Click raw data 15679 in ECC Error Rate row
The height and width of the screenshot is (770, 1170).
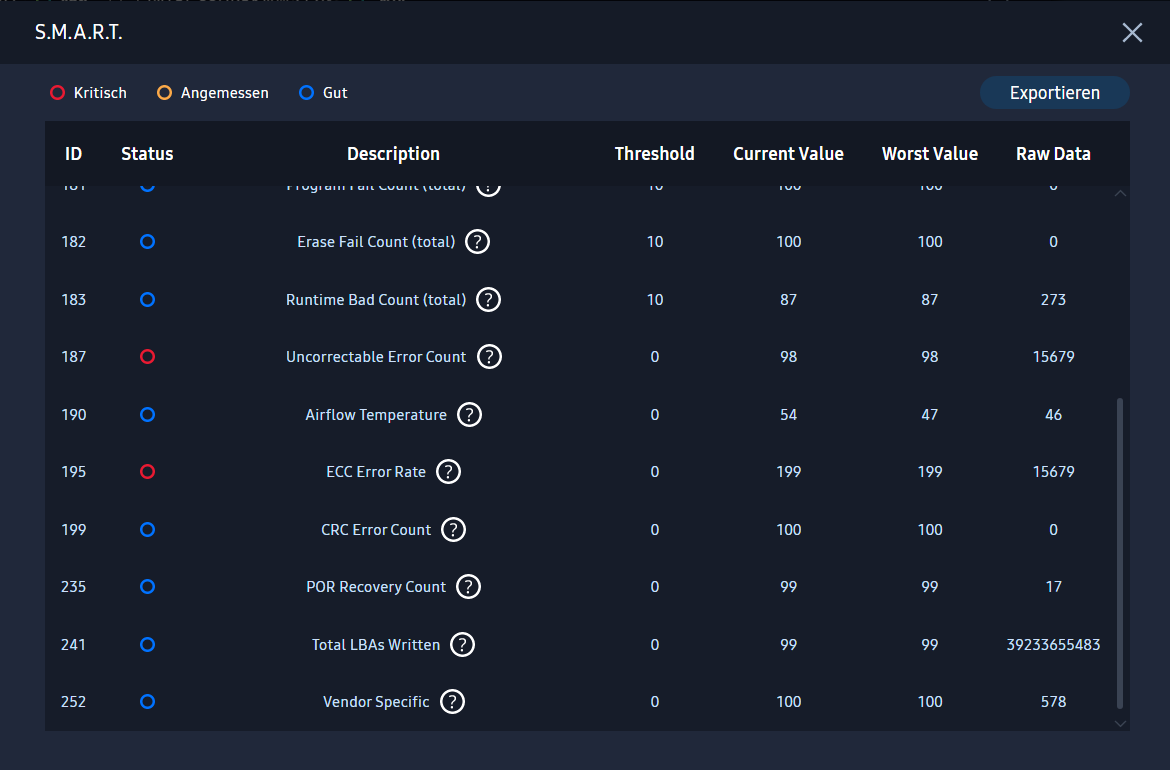pos(1053,472)
